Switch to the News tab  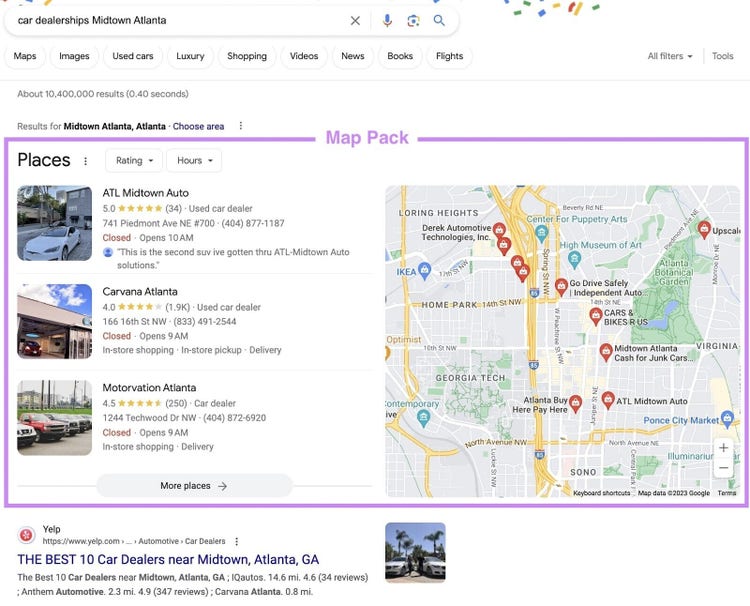(x=353, y=56)
